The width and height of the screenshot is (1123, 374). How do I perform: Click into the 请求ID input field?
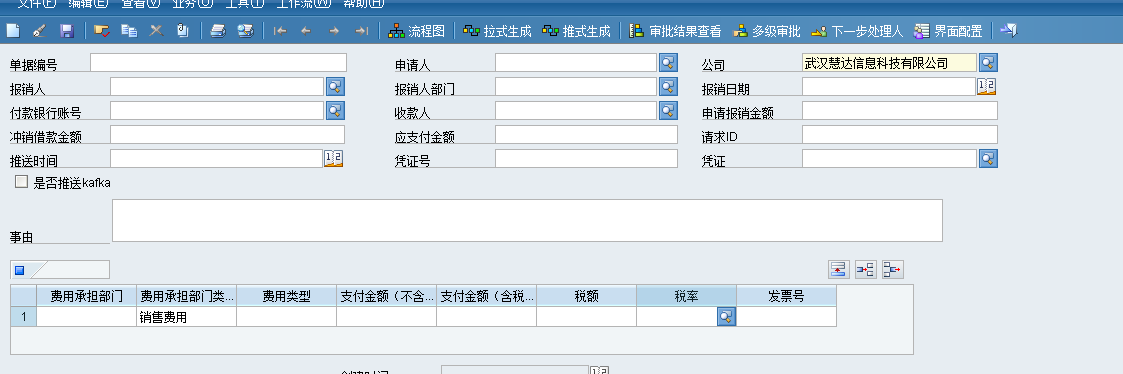tap(900, 135)
